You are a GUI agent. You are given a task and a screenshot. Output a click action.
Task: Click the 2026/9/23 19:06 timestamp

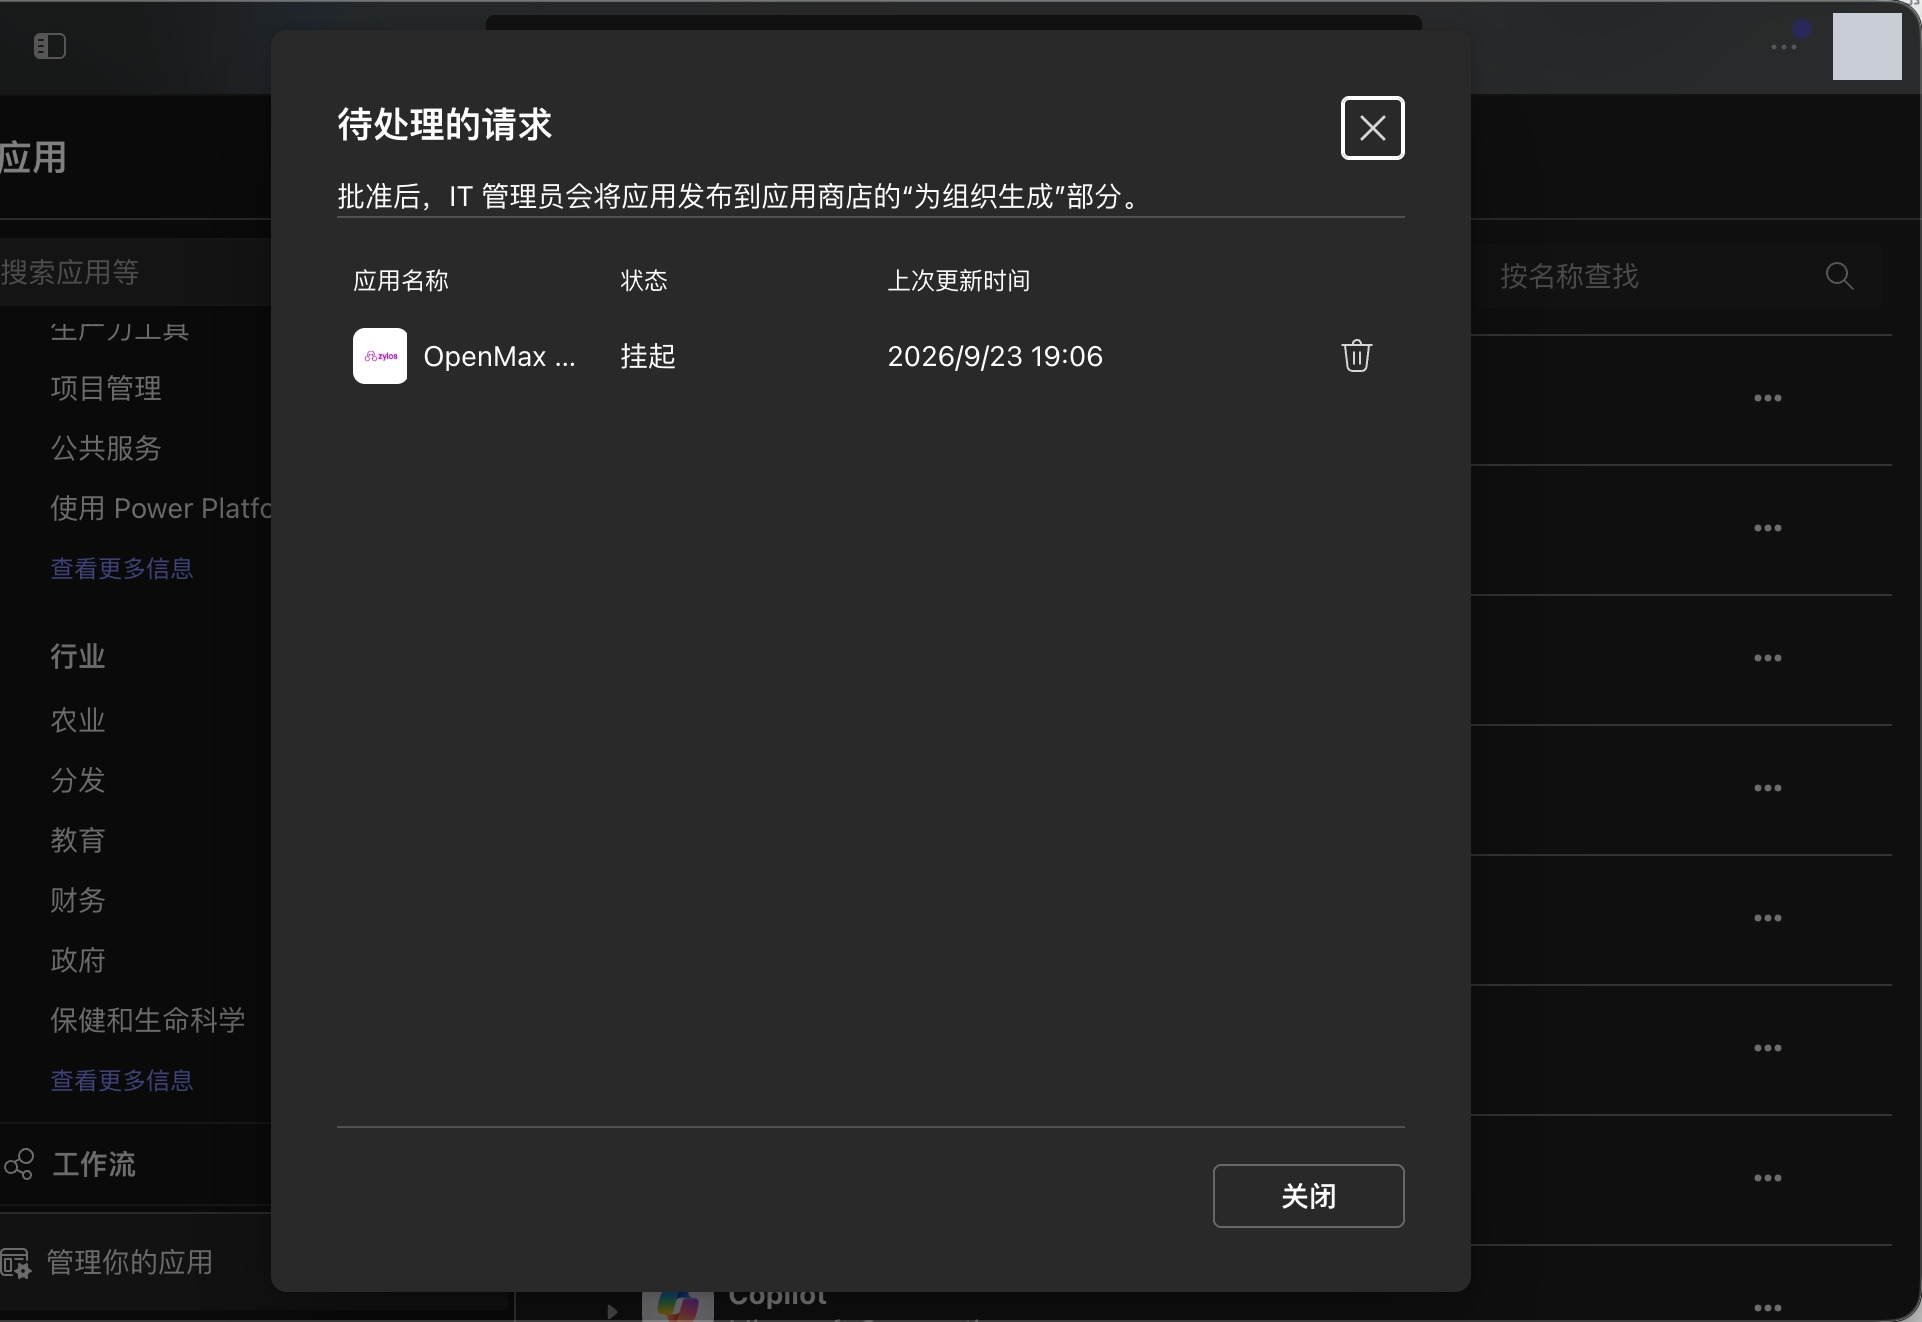pyautogui.click(x=995, y=356)
